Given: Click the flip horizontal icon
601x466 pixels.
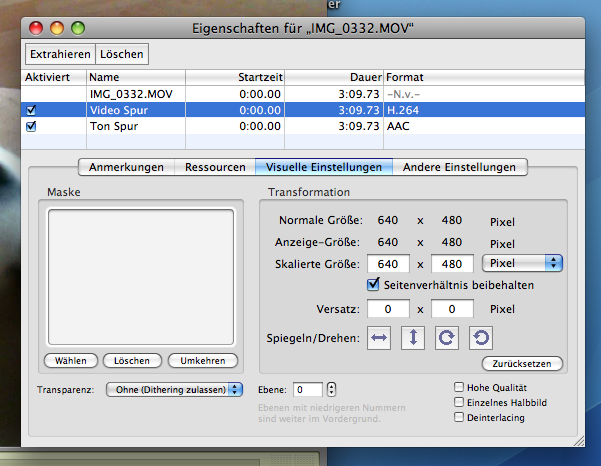Looking at the screenshot, I should coord(380,338).
